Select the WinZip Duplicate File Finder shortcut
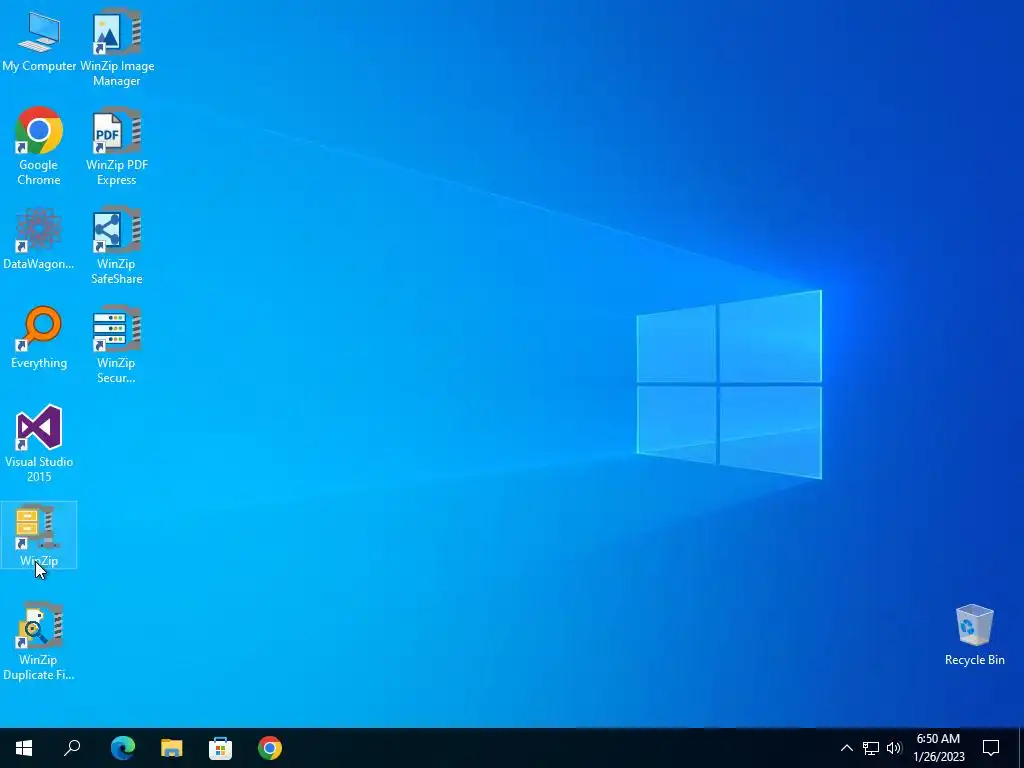This screenshot has width=1024, height=768. pyautogui.click(x=39, y=641)
